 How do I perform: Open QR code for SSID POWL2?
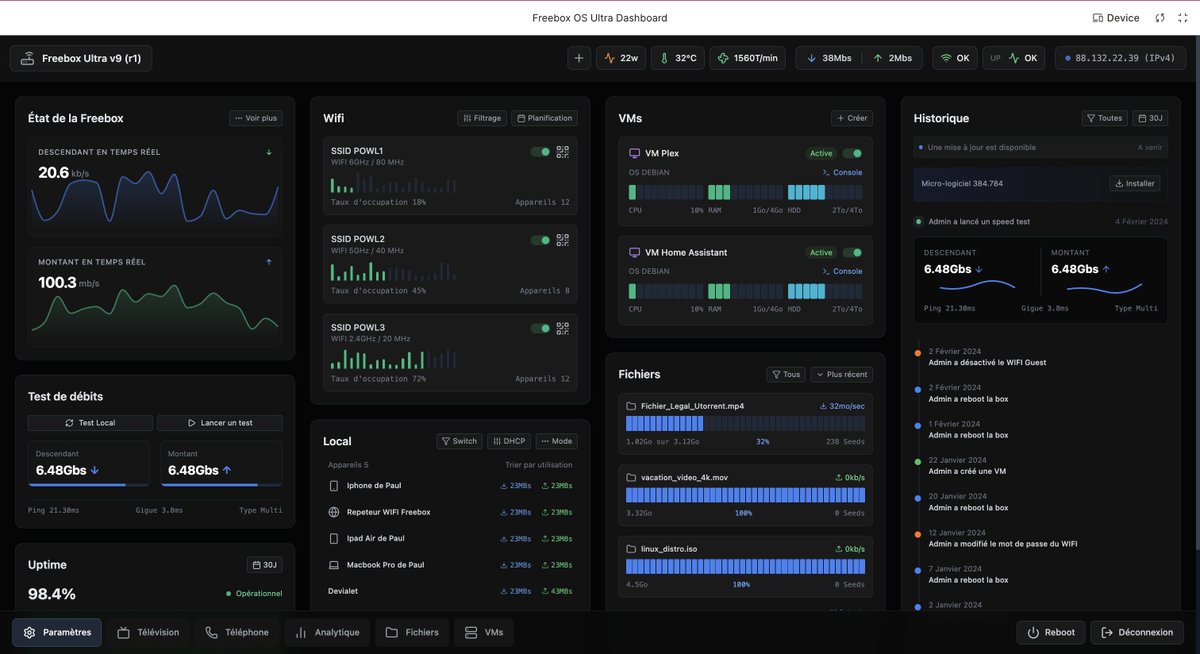(x=563, y=240)
